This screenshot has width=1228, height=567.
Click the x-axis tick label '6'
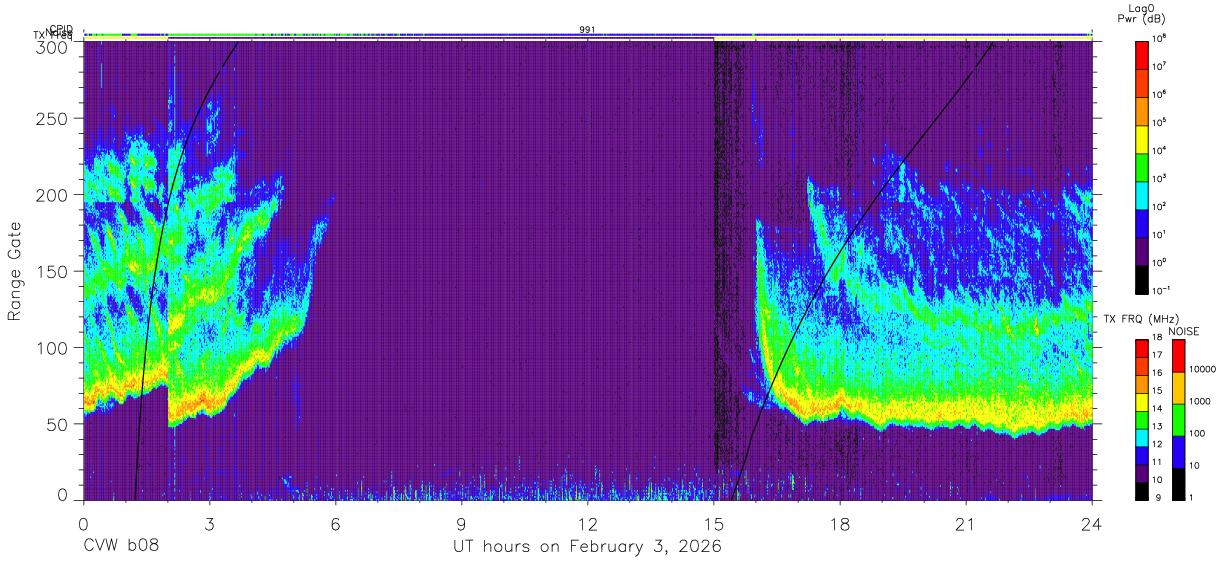(336, 523)
